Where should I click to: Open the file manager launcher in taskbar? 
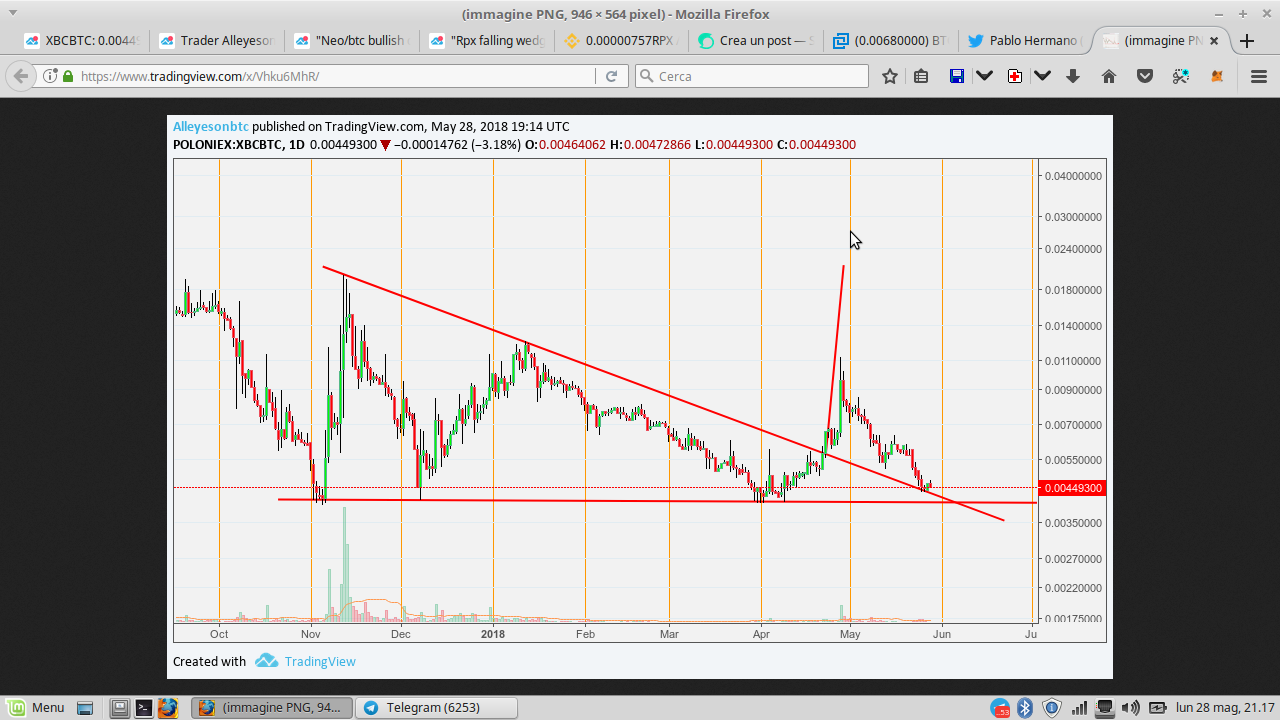120,708
